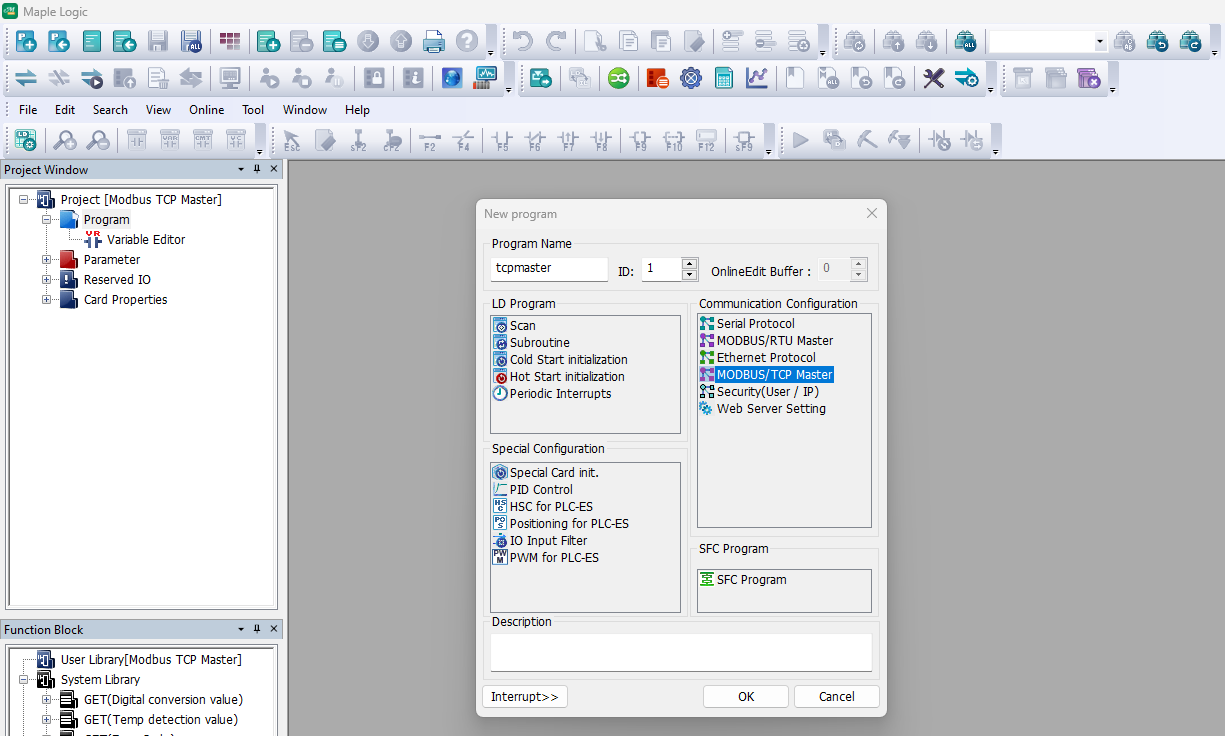Open the empty toolbar combo box dropdown

point(1100,42)
